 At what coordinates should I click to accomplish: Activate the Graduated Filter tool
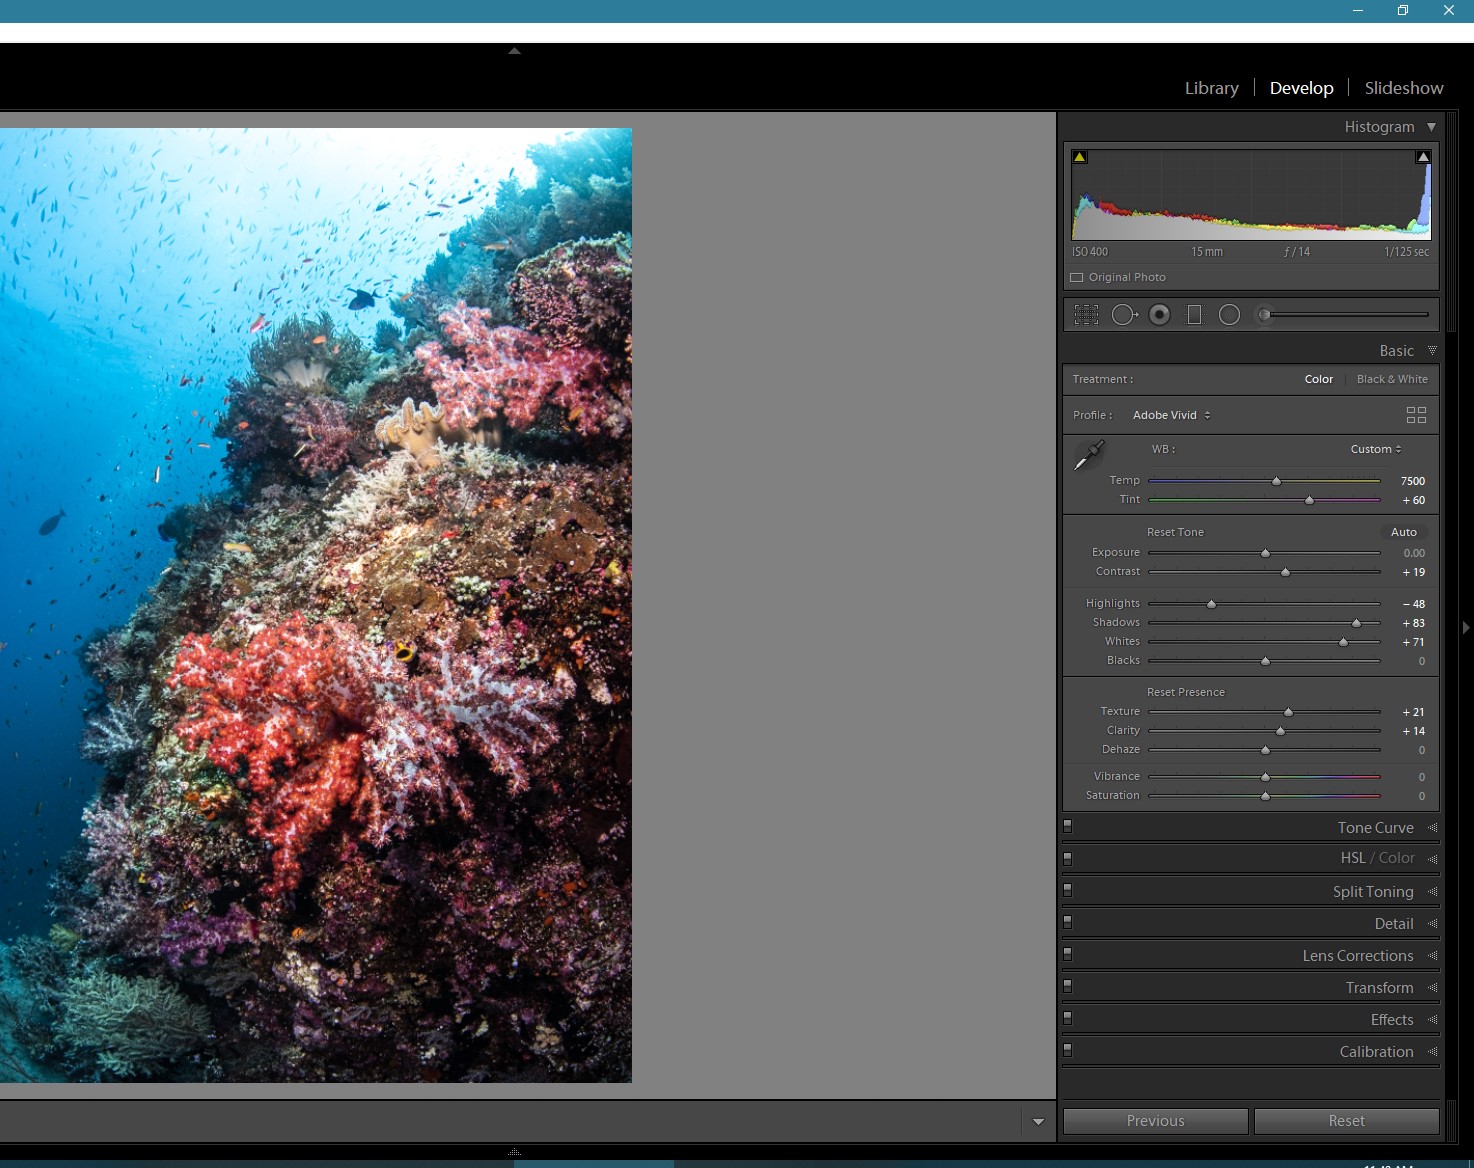click(1194, 314)
